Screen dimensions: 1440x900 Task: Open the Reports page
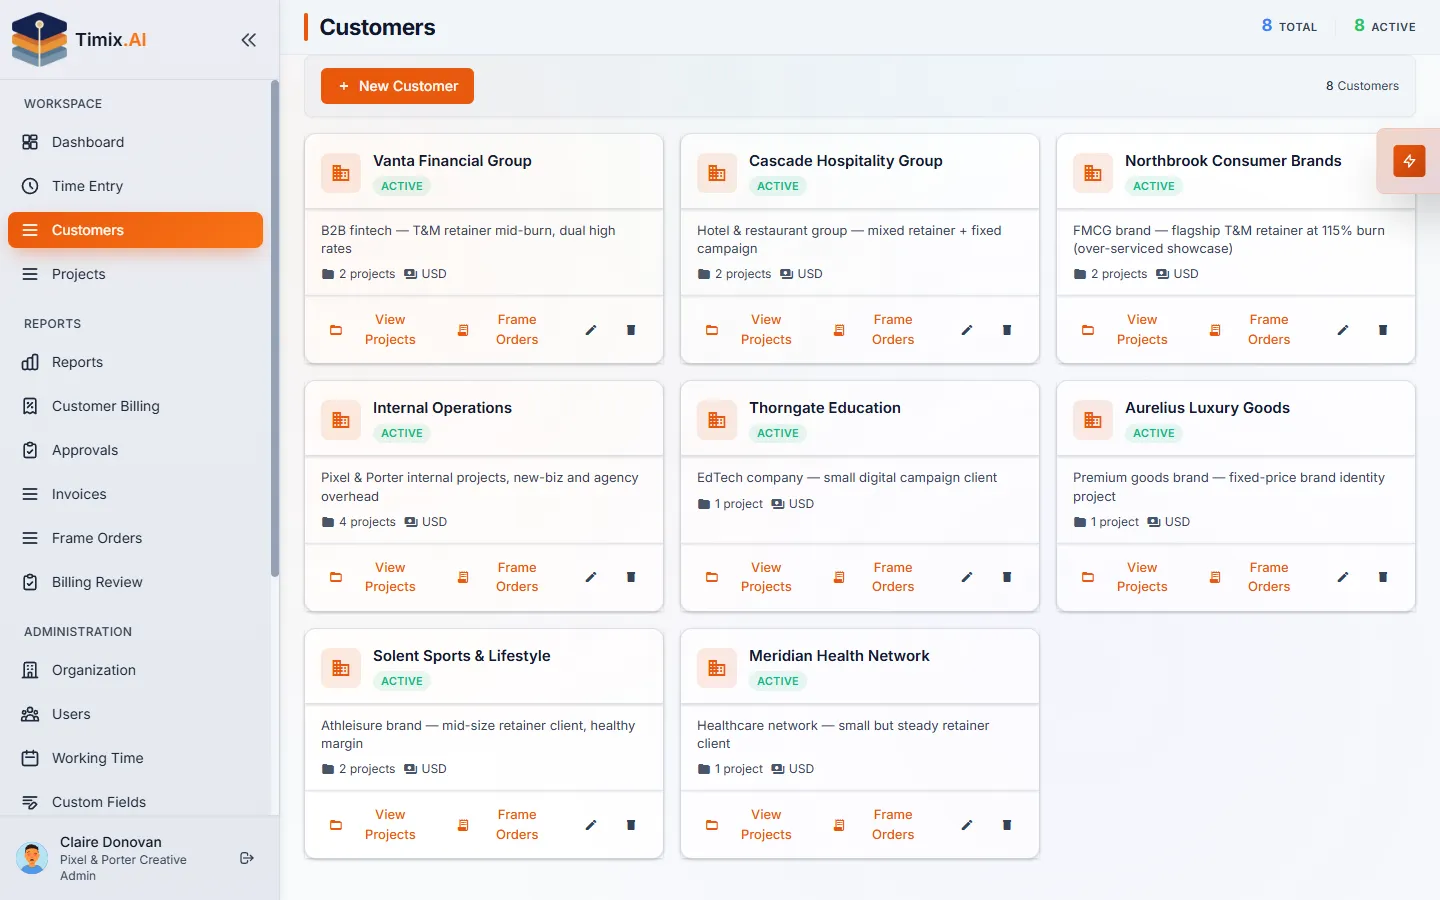[x=135, y=362]
